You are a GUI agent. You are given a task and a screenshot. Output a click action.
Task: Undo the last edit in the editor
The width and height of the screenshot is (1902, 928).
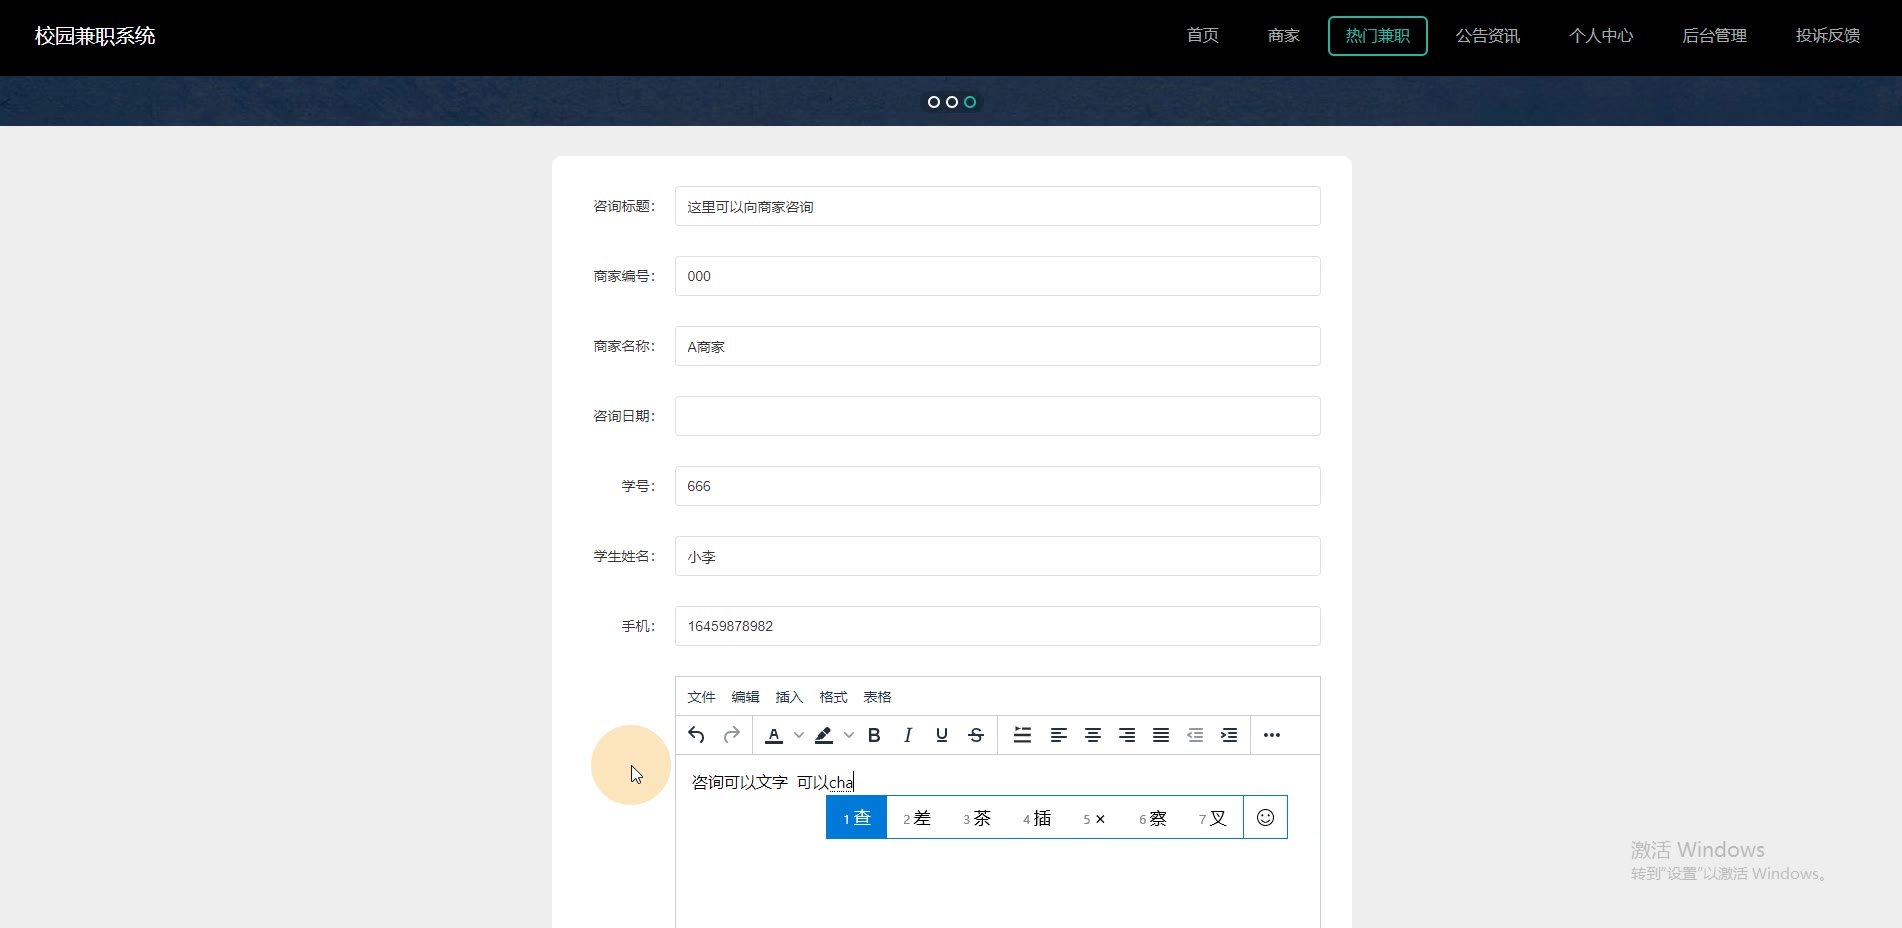(x=697, y=735)
